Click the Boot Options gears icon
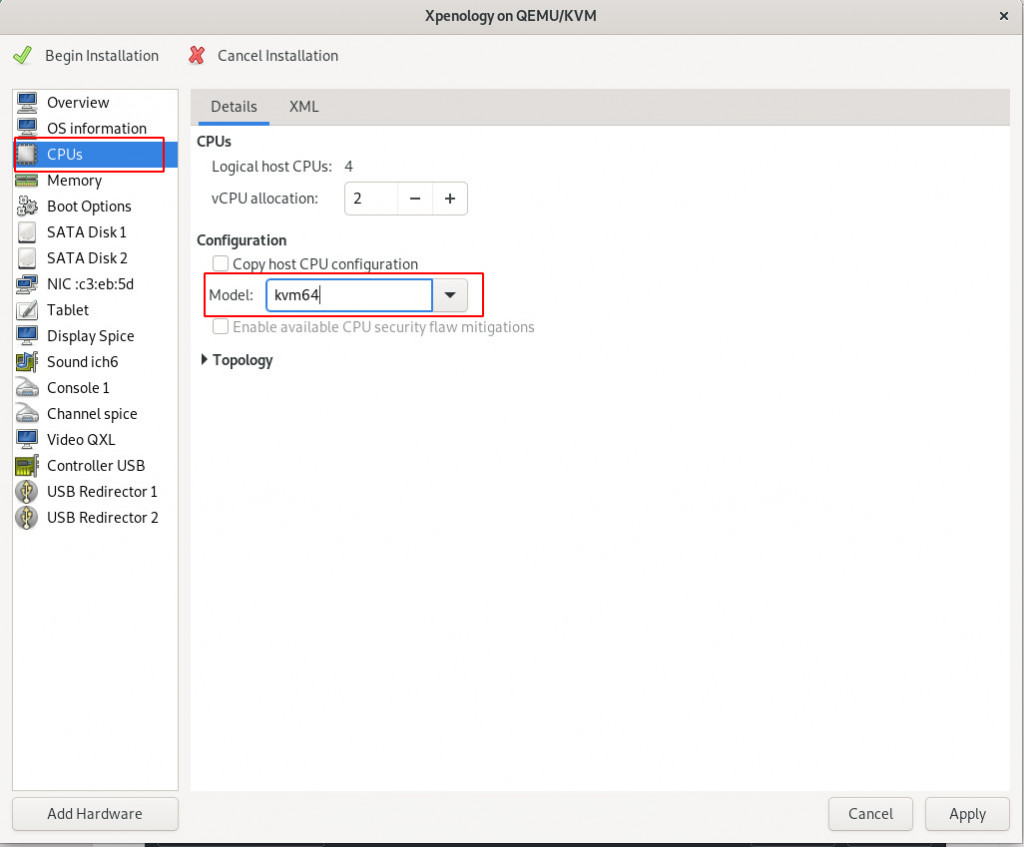 (27, 206)
